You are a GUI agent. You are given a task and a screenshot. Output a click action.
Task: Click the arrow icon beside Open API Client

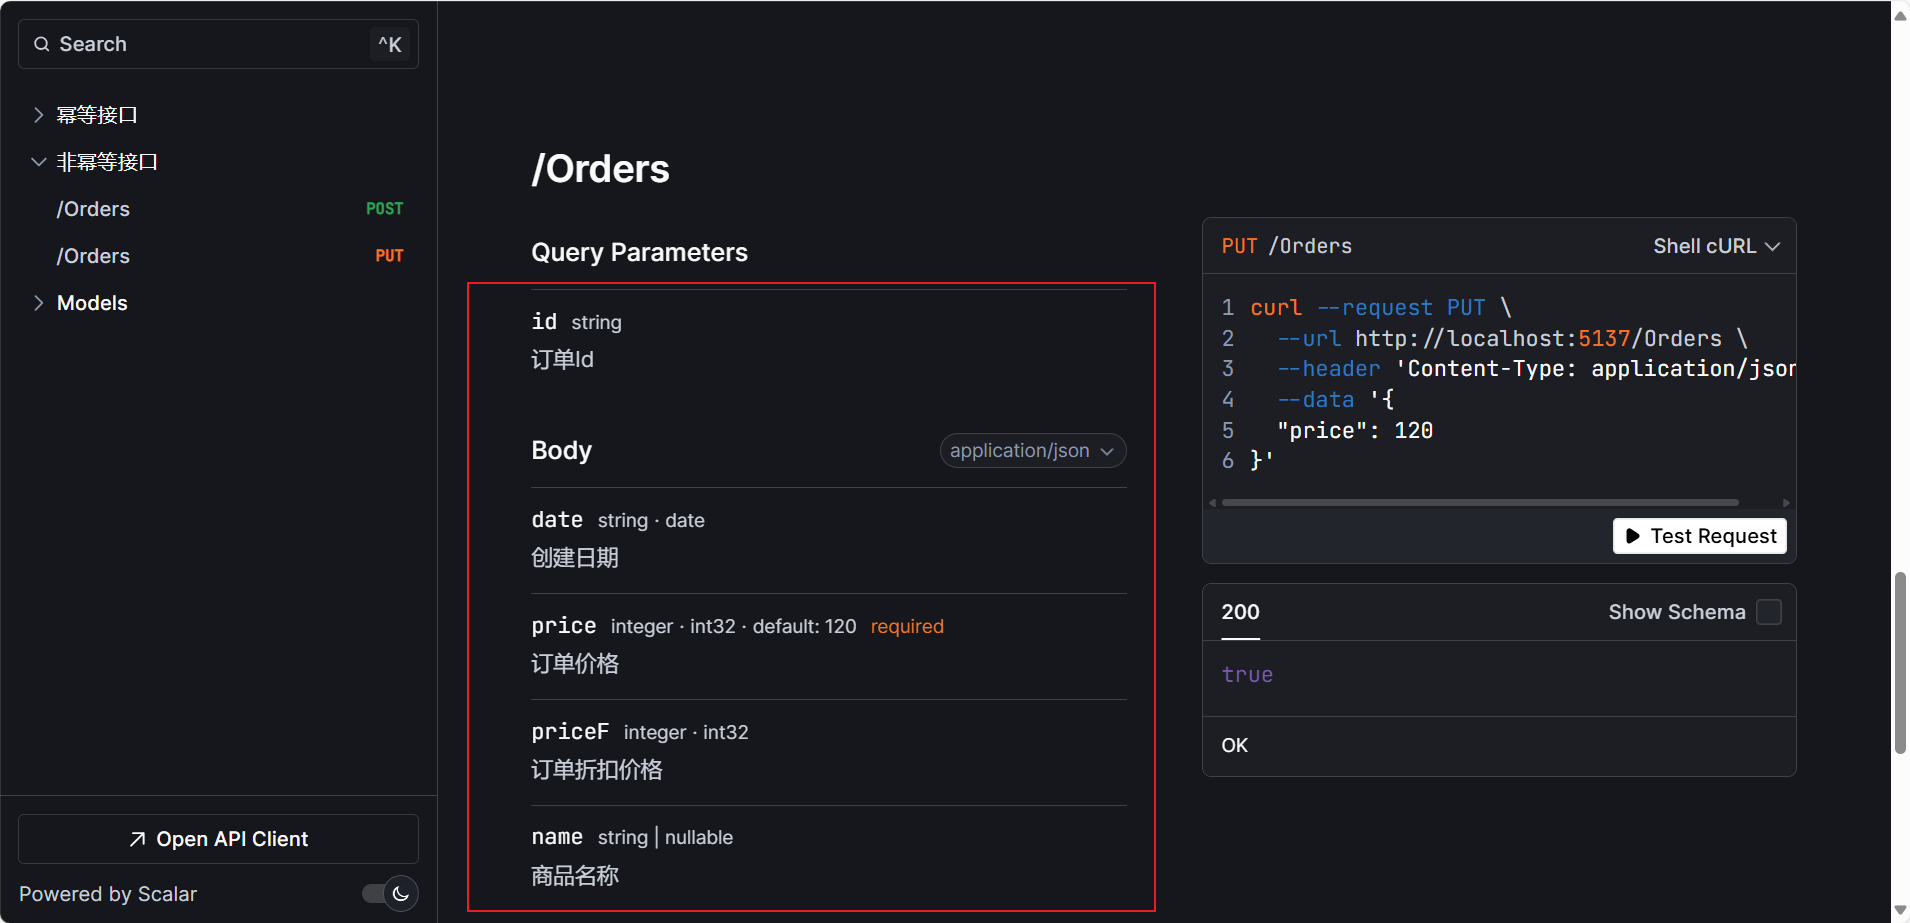coord(138,839)
